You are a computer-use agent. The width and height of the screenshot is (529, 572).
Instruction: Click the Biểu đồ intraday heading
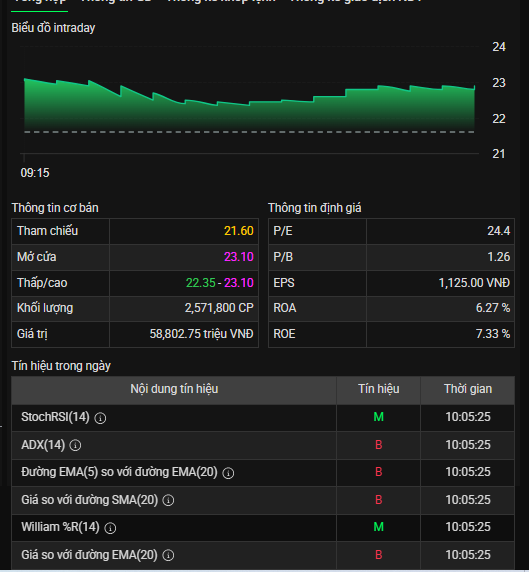coord(53,28)
